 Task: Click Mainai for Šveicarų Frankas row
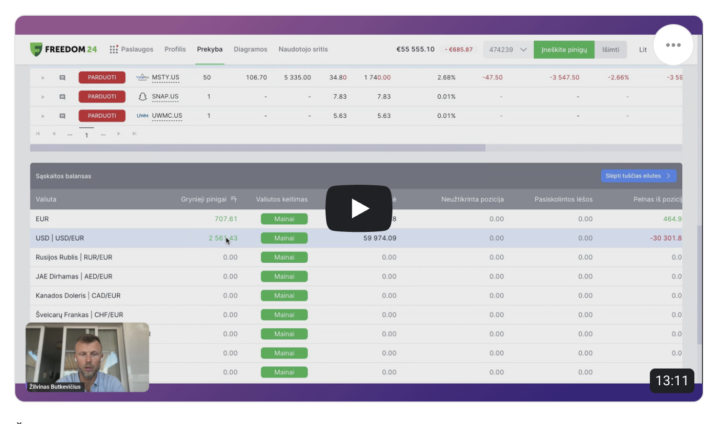coord(284,315)
